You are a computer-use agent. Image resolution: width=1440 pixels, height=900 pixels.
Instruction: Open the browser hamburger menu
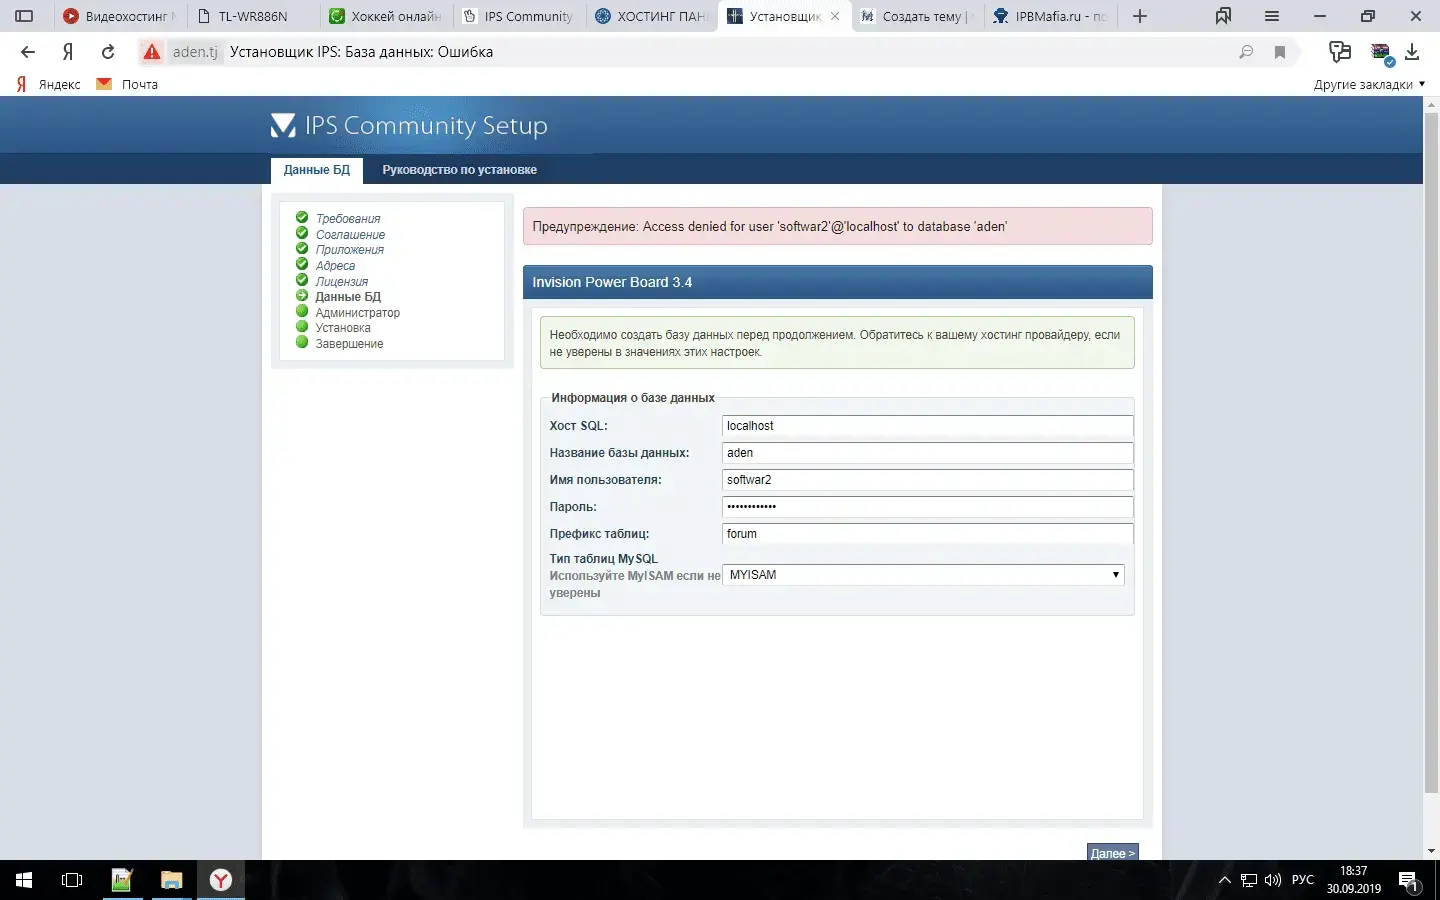[1272, 16]
